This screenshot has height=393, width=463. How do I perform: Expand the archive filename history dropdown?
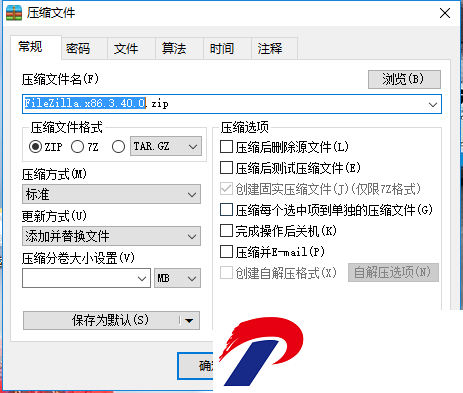[433, 104]
